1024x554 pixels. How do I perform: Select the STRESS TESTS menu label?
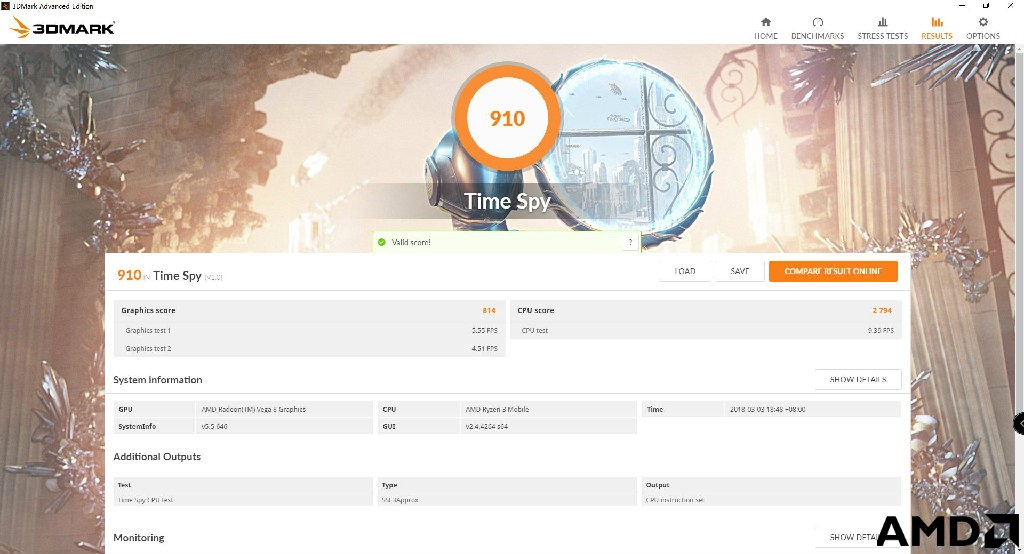[x=882, y=36]
